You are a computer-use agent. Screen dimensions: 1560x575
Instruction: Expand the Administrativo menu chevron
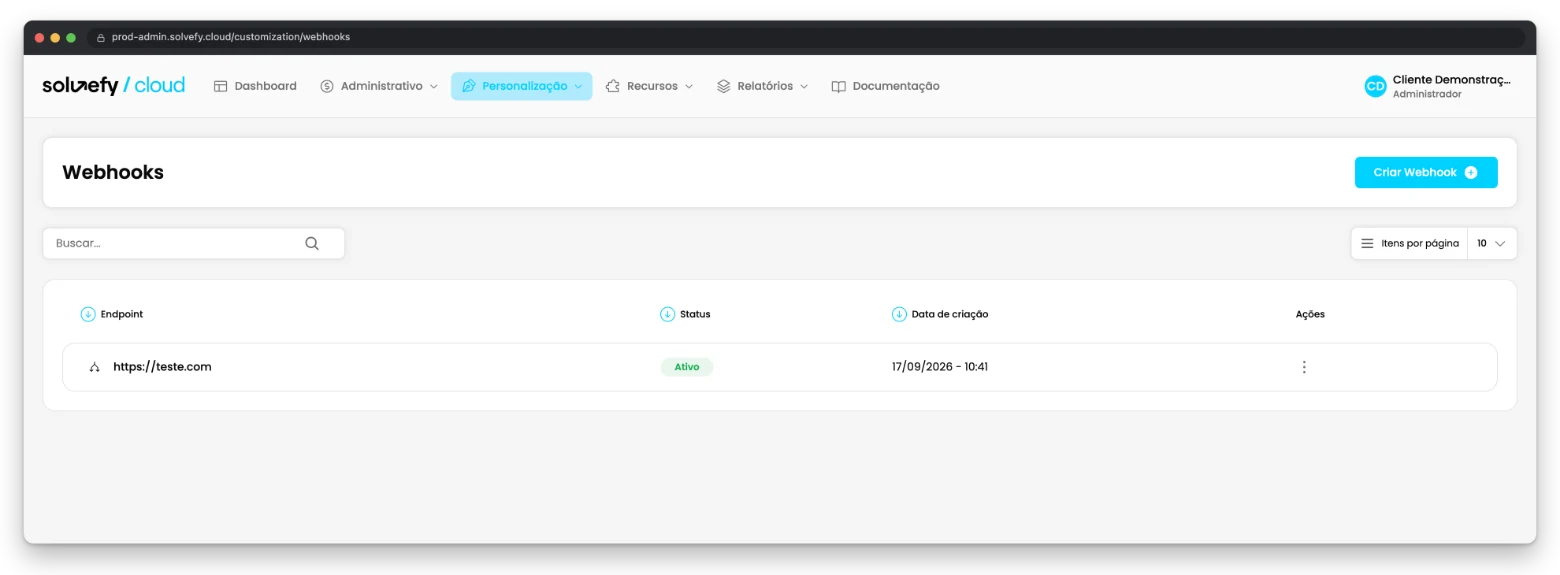[x=434, y=86]
